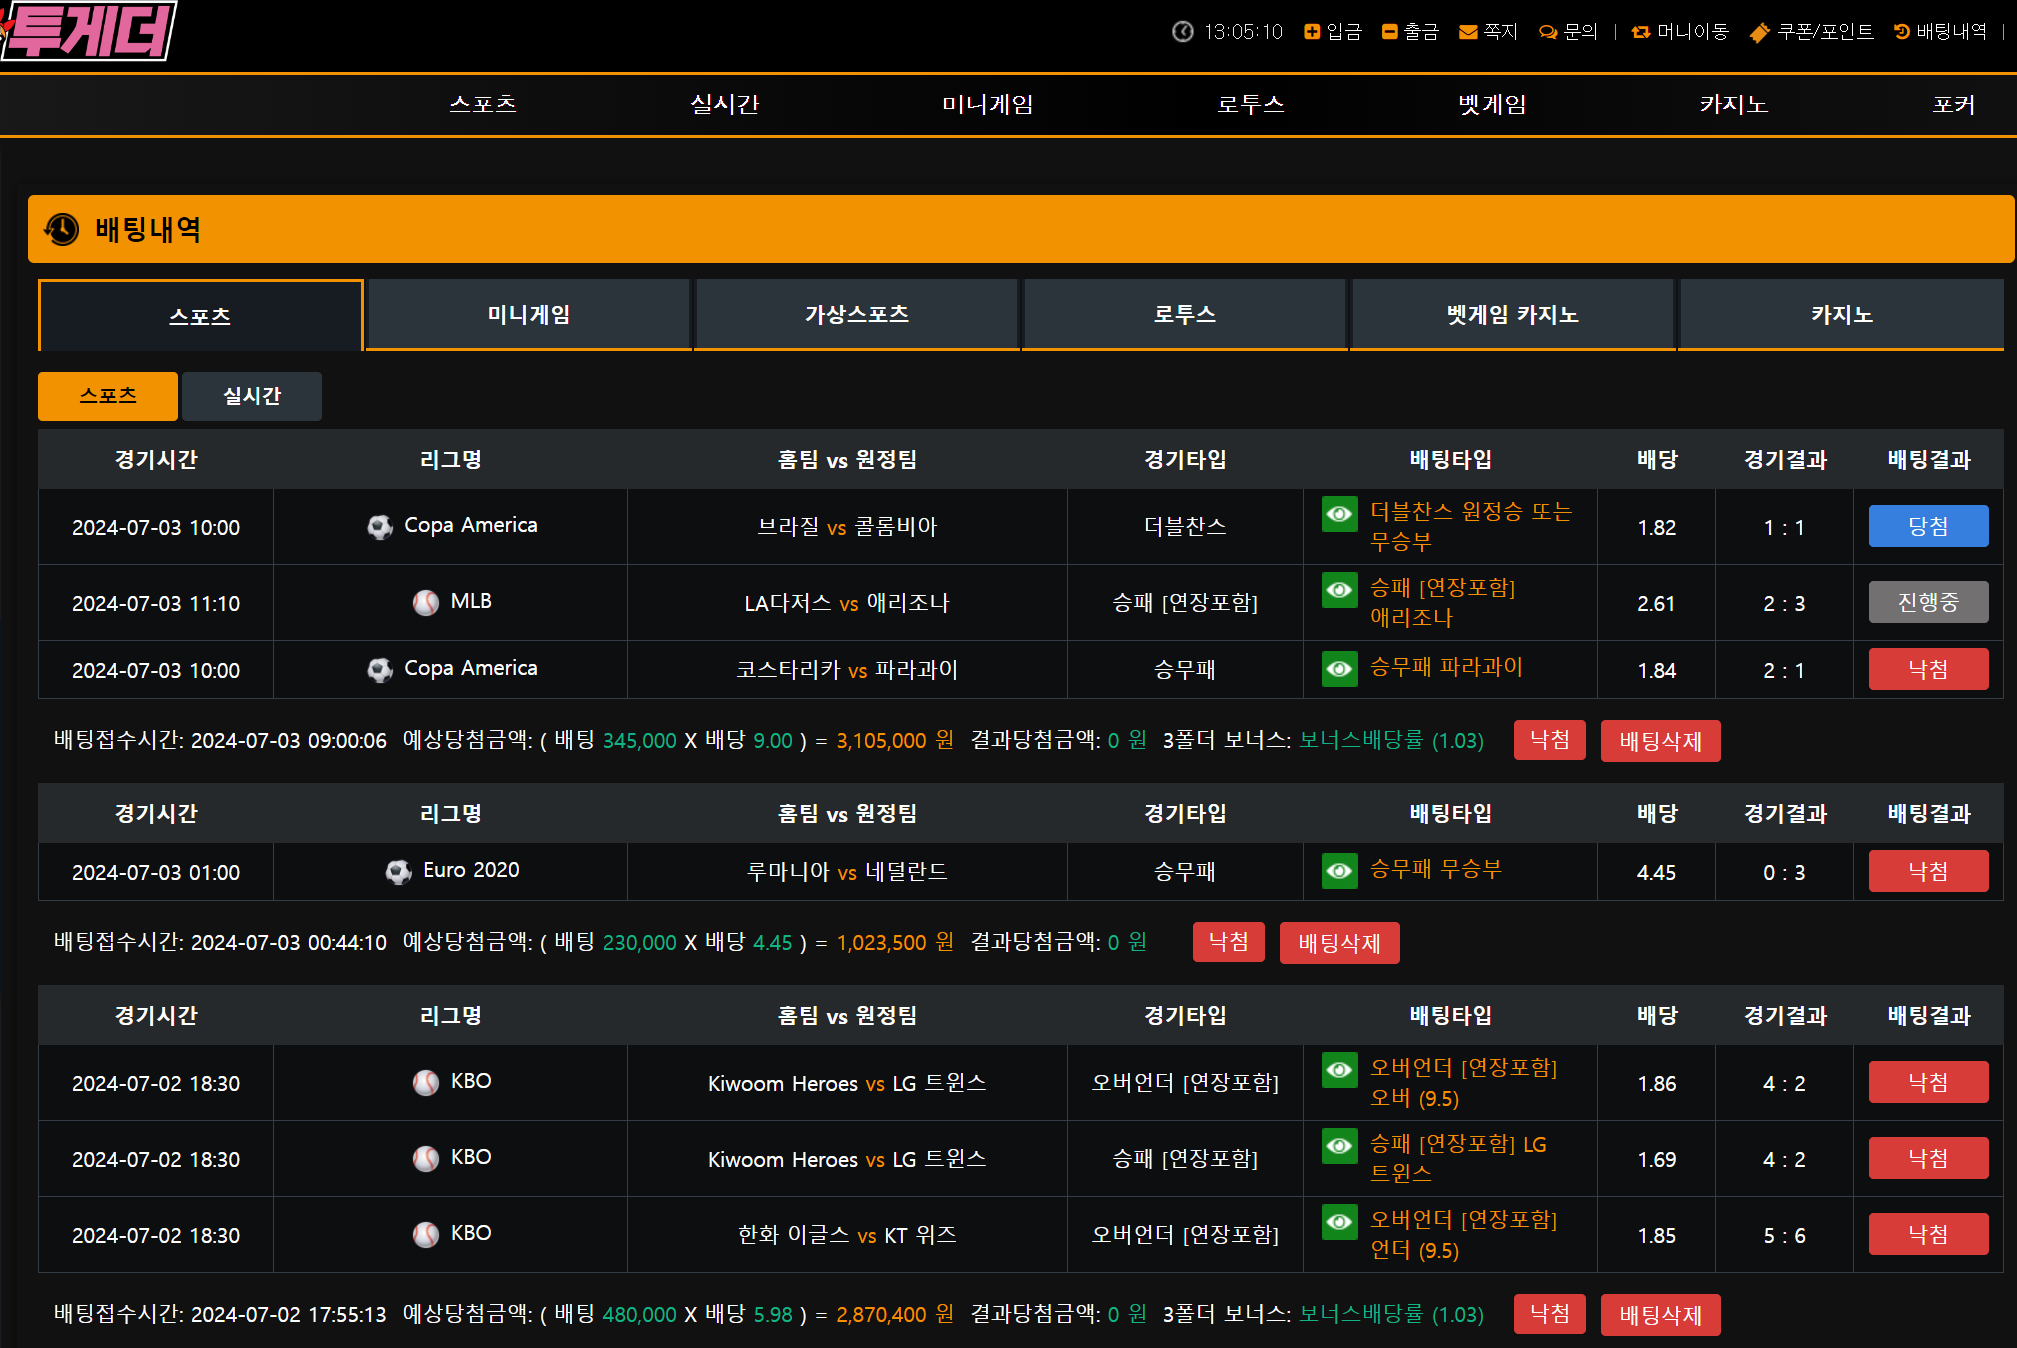
Task: Click the clock icon beside the 13:05:10 time
Action: [1183, 32]
